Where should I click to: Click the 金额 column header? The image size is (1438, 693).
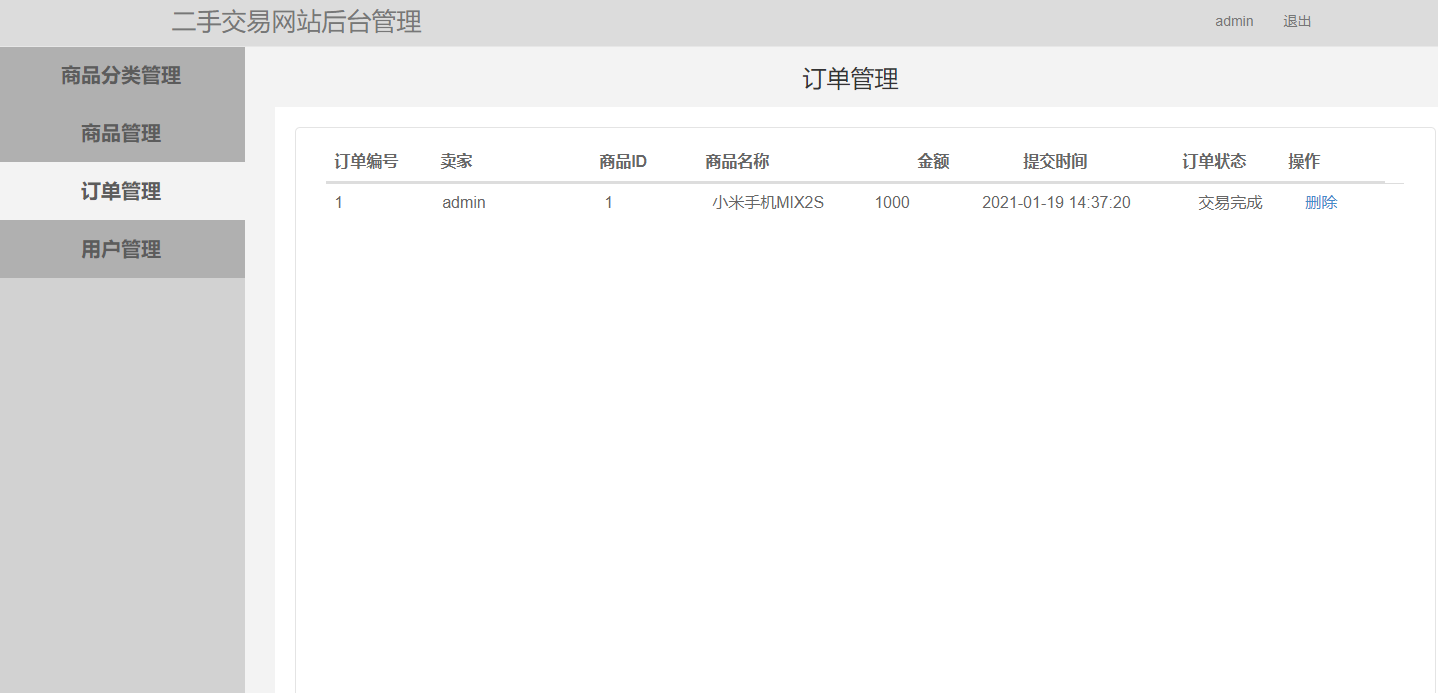934,160
